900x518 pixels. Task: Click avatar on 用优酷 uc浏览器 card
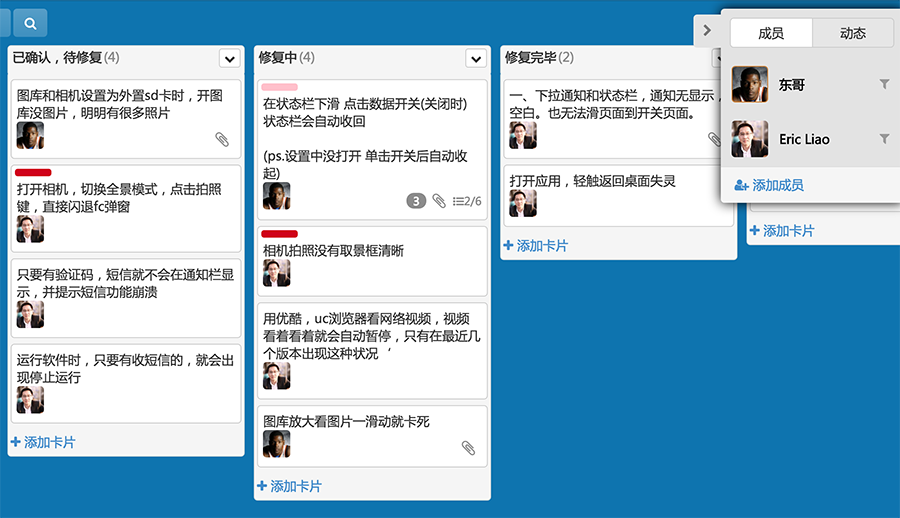(x=277, y=376)
